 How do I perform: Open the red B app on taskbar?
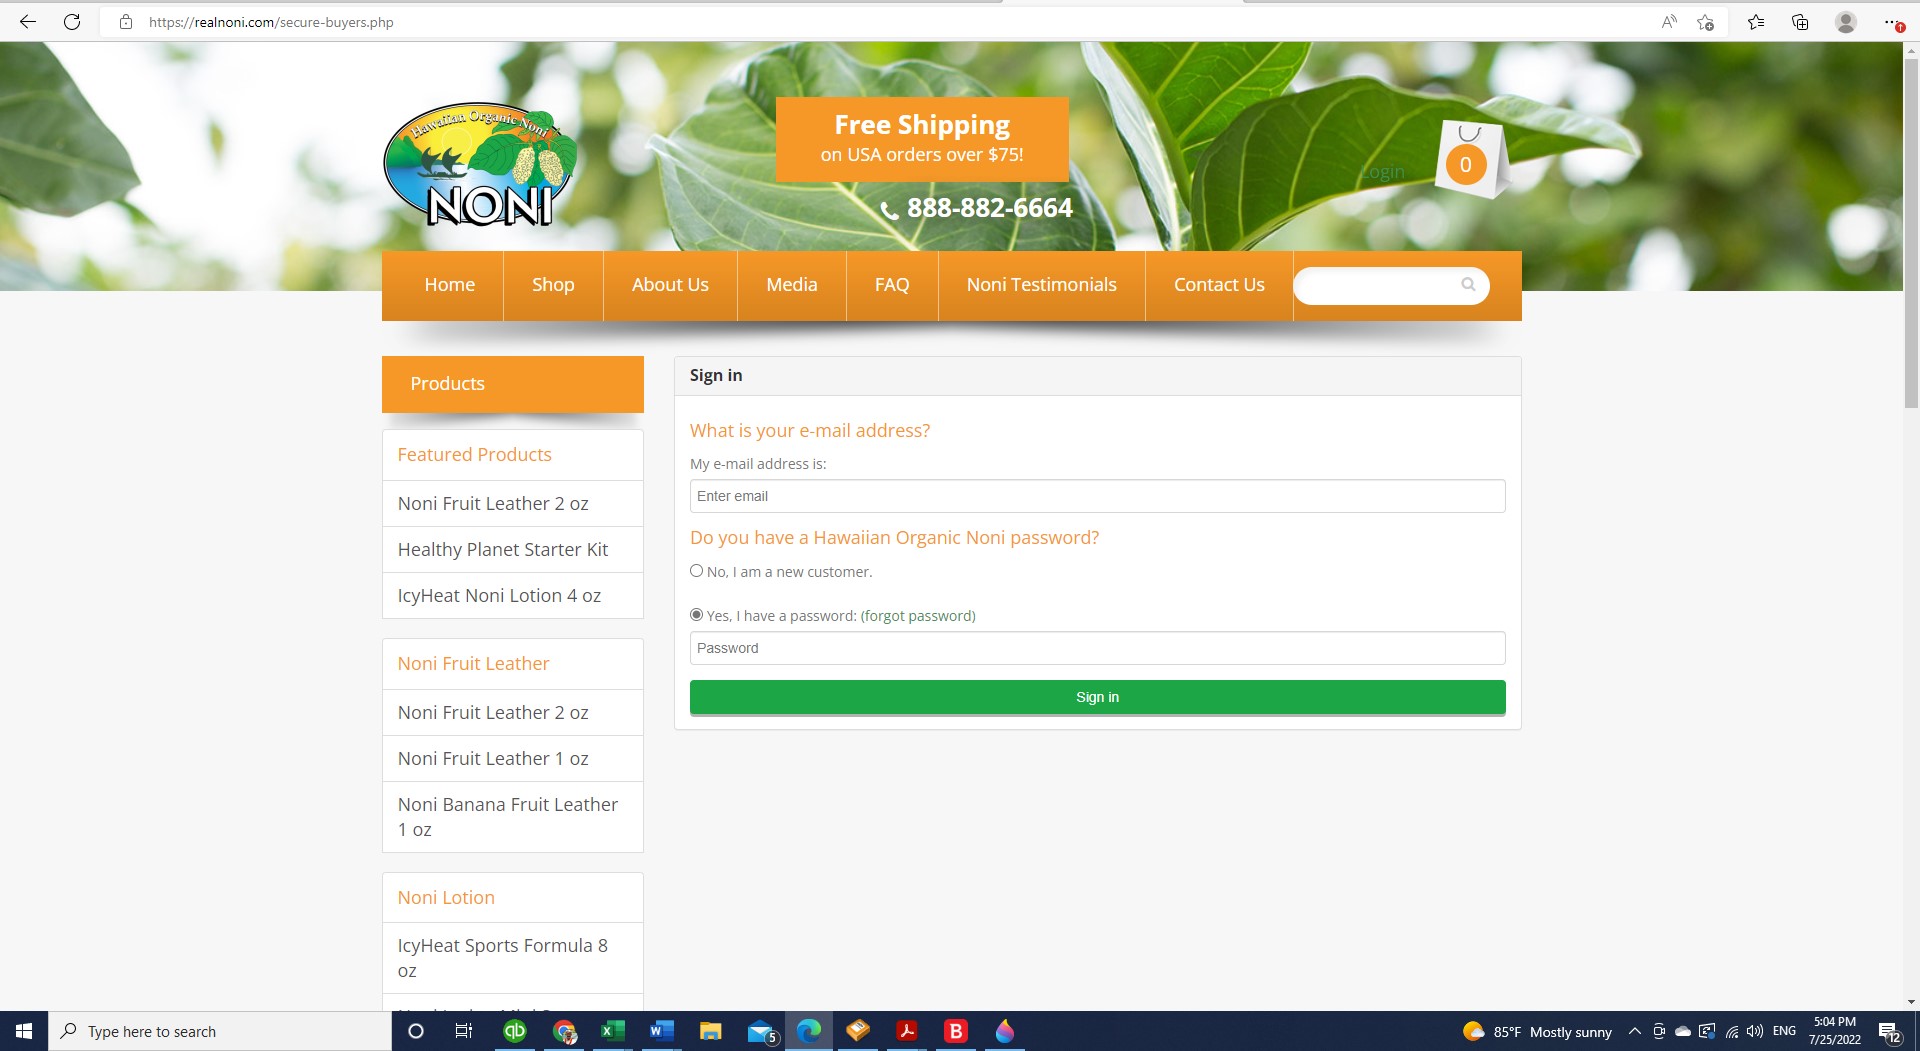[x=956, y=1031]
